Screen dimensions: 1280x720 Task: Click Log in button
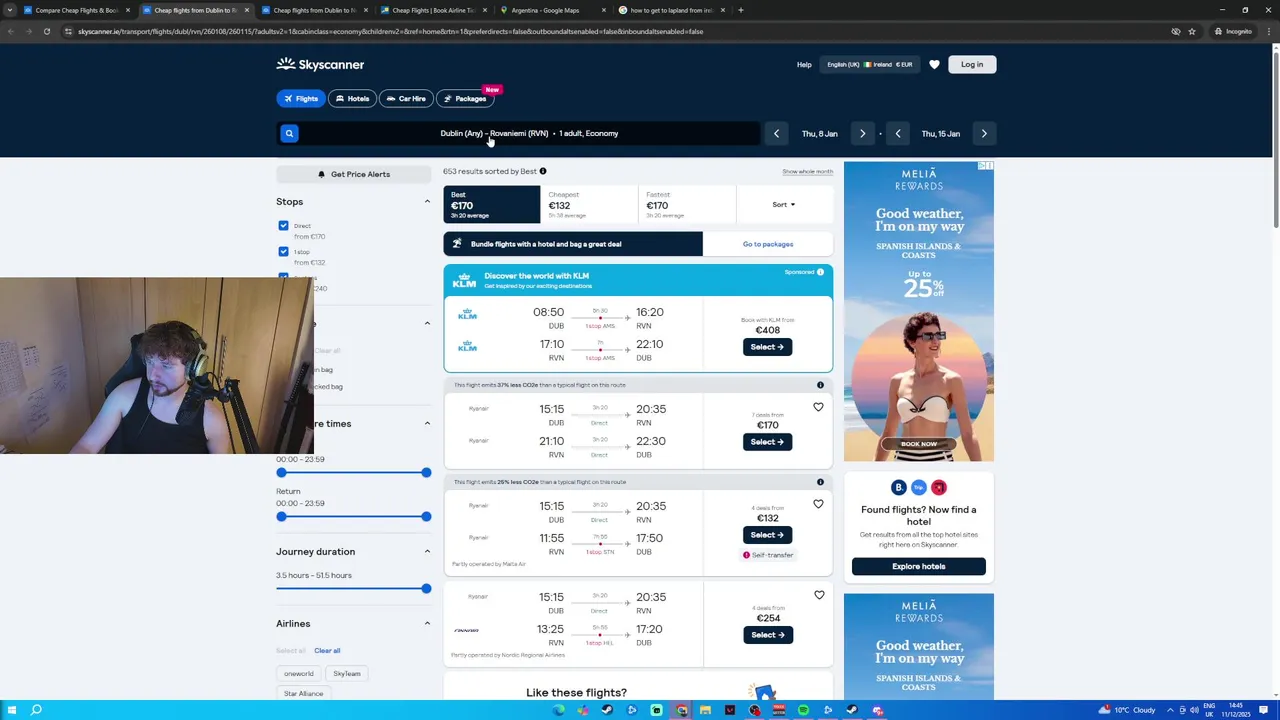[x=972, y=64]
